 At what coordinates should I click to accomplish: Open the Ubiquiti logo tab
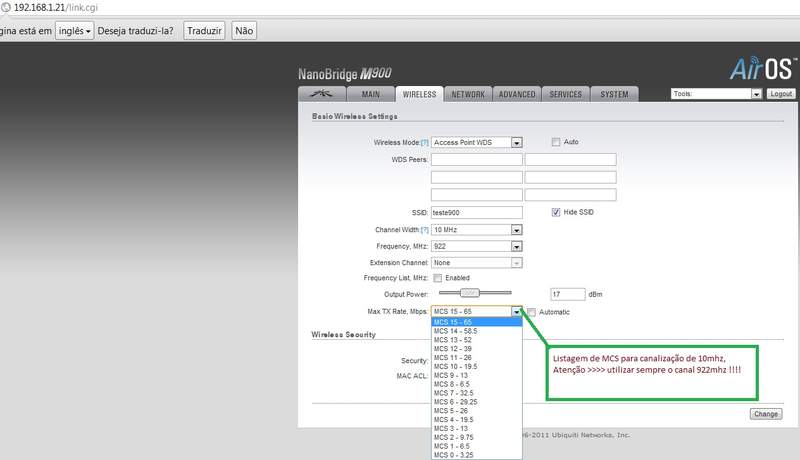(x=322, y=94)
